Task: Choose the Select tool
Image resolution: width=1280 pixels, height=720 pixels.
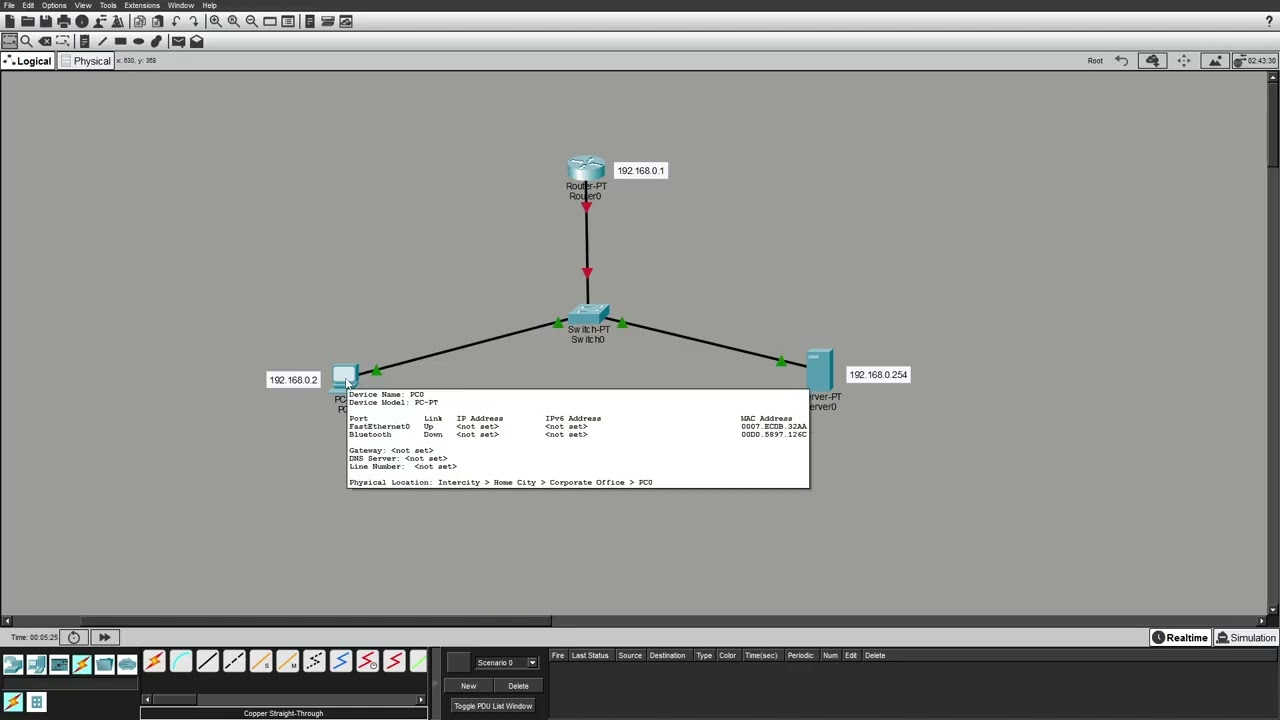Action: [x=9, y=41]
